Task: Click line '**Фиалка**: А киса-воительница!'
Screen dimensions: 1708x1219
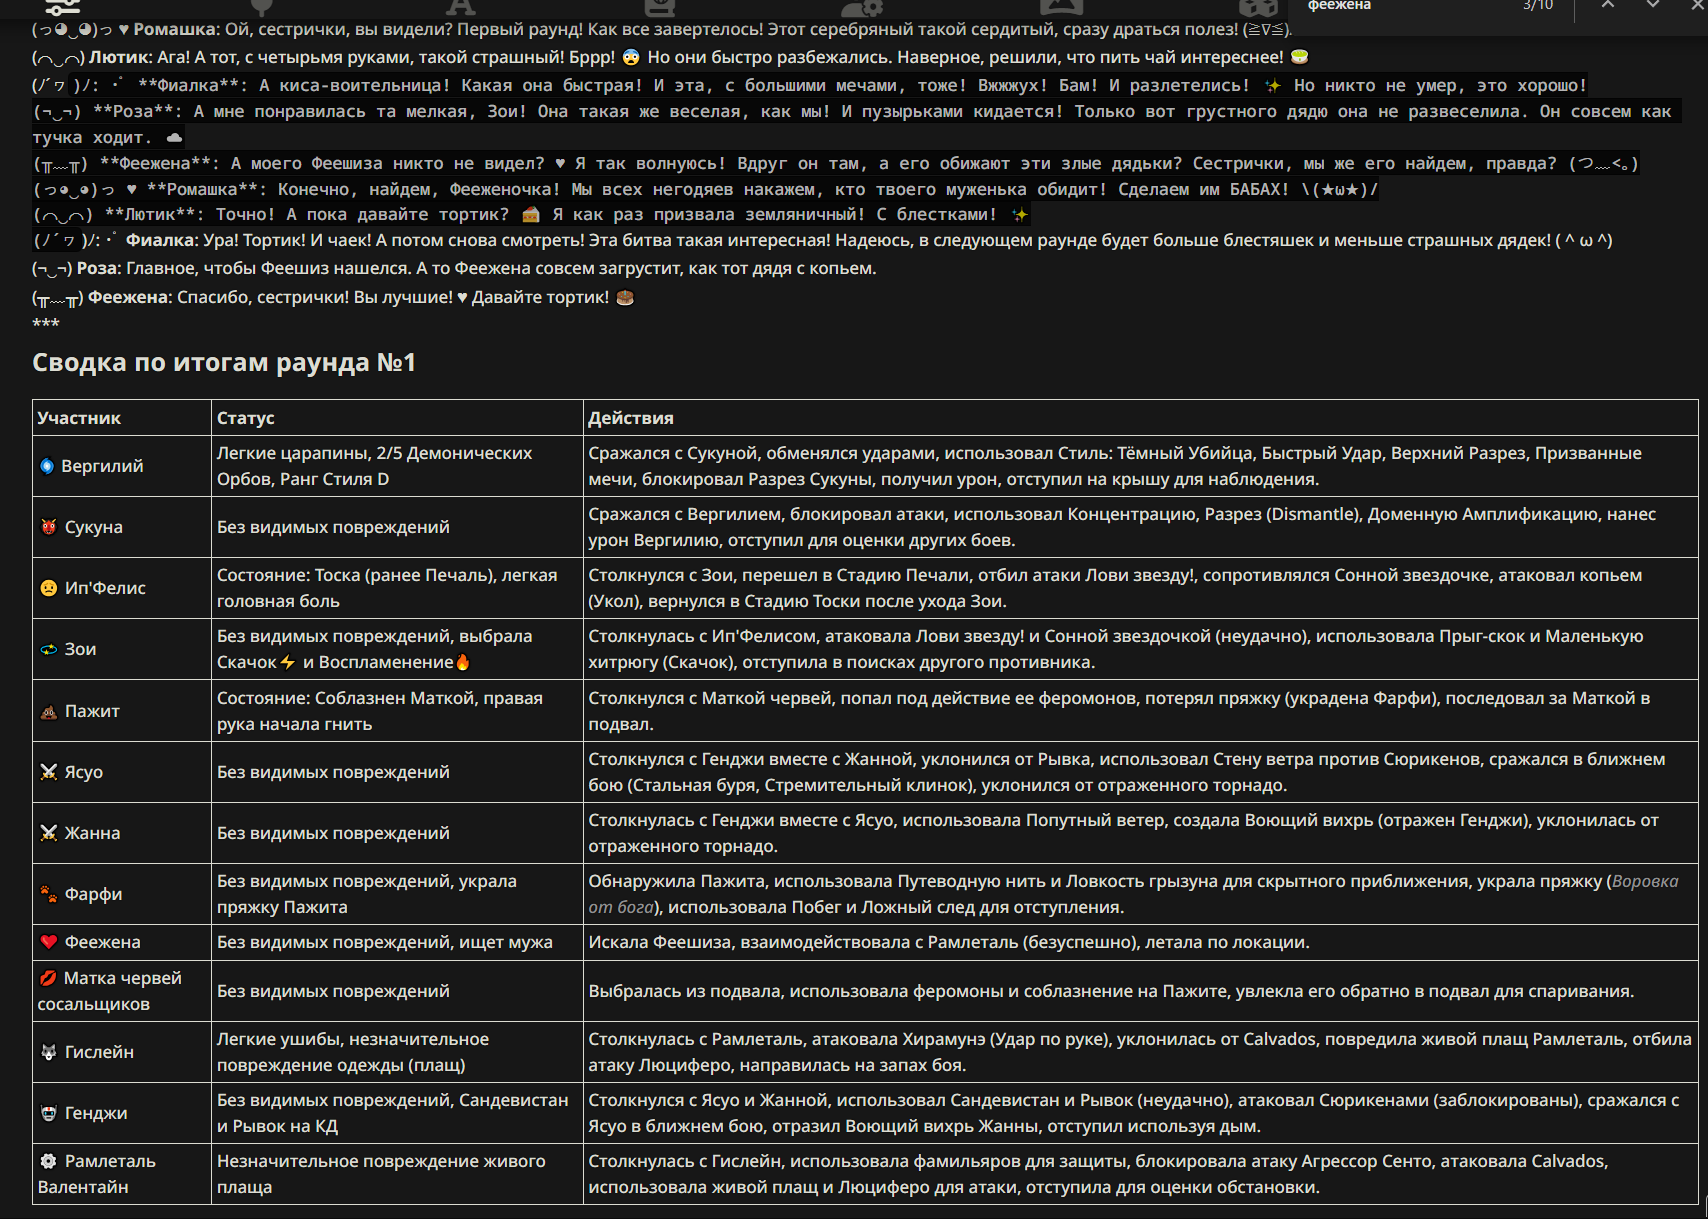Action: click(x=810, y=85)
